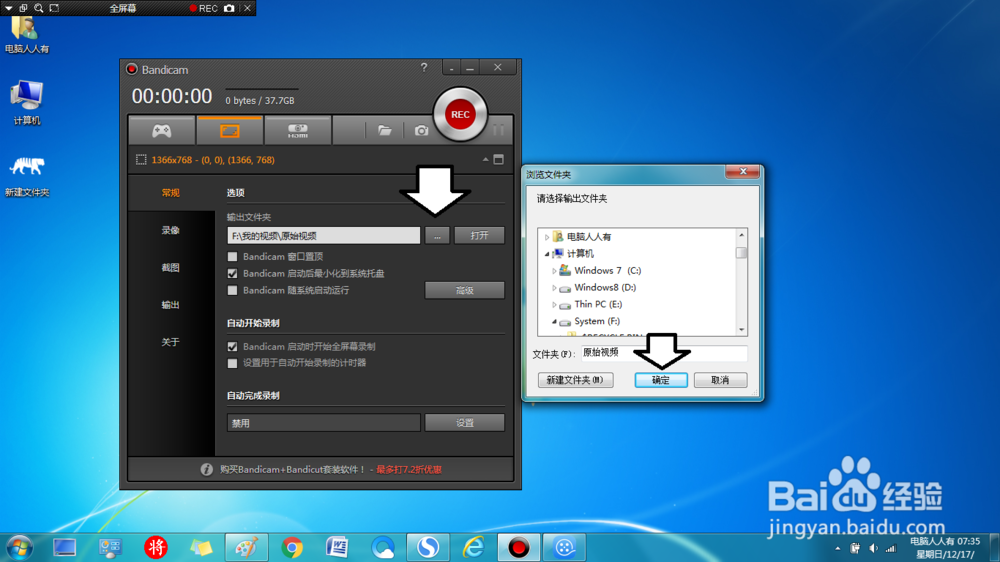Select the game recording mode gamepad icon

pos(161,131)
